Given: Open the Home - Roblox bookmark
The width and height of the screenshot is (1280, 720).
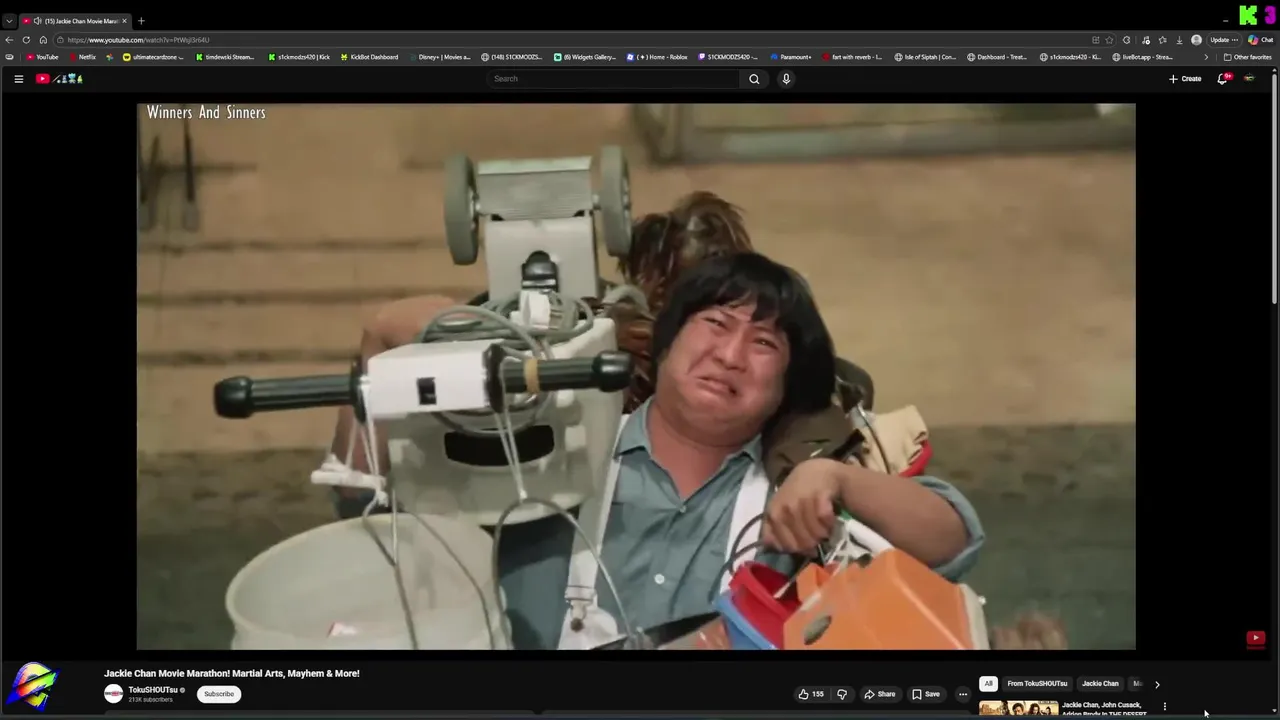Looking at the screenshot, I should pyautogui.click(x=657, y=57).
